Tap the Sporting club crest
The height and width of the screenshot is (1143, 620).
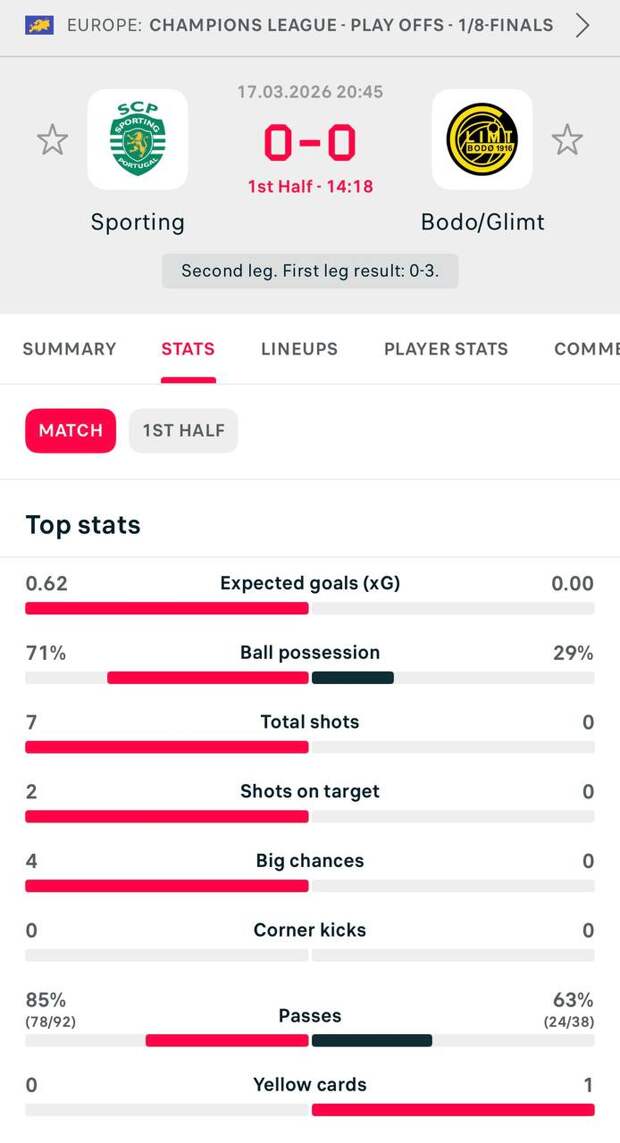click(138, 139)
